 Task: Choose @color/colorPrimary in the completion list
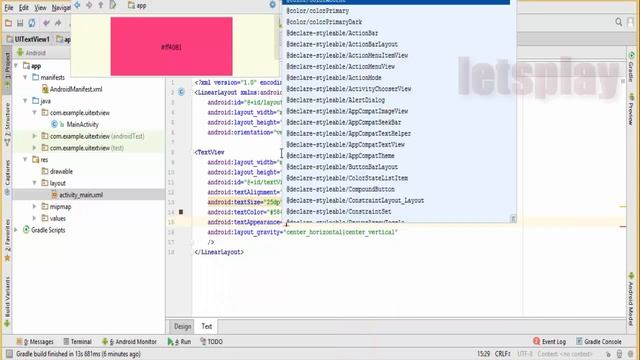(318, 11)
